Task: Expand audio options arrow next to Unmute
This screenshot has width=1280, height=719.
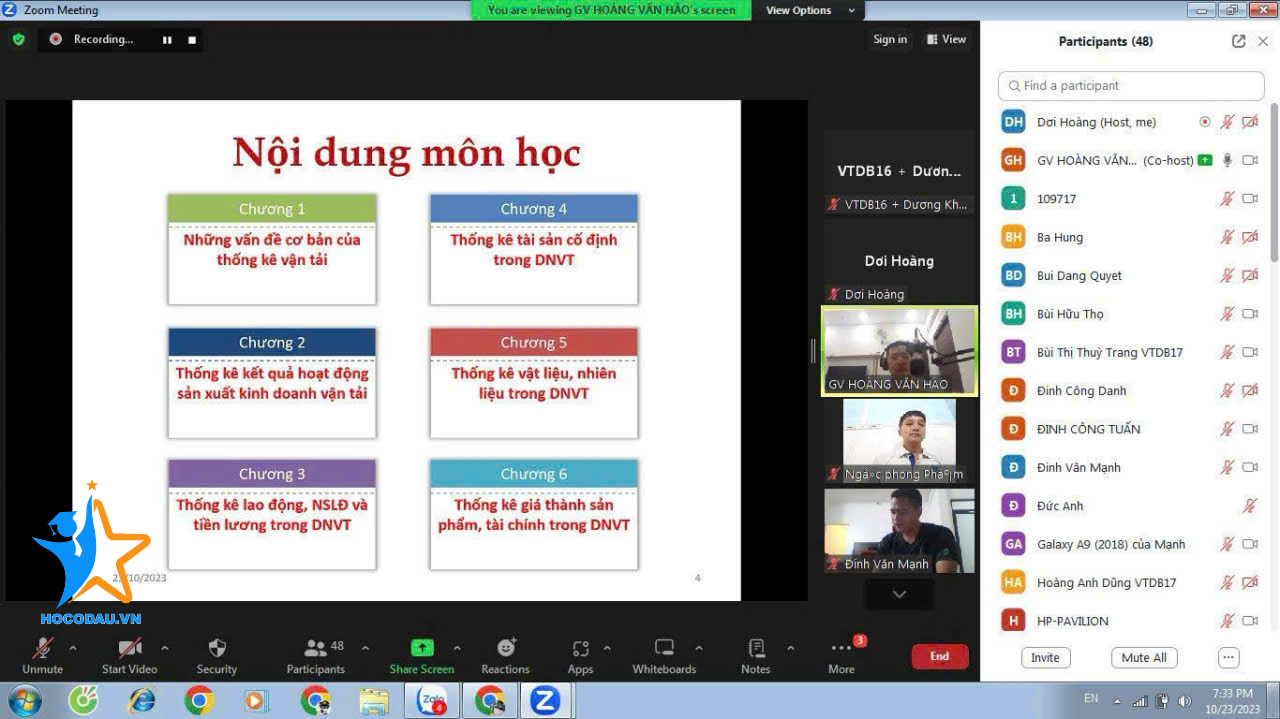Action: [x=73, y=648]
